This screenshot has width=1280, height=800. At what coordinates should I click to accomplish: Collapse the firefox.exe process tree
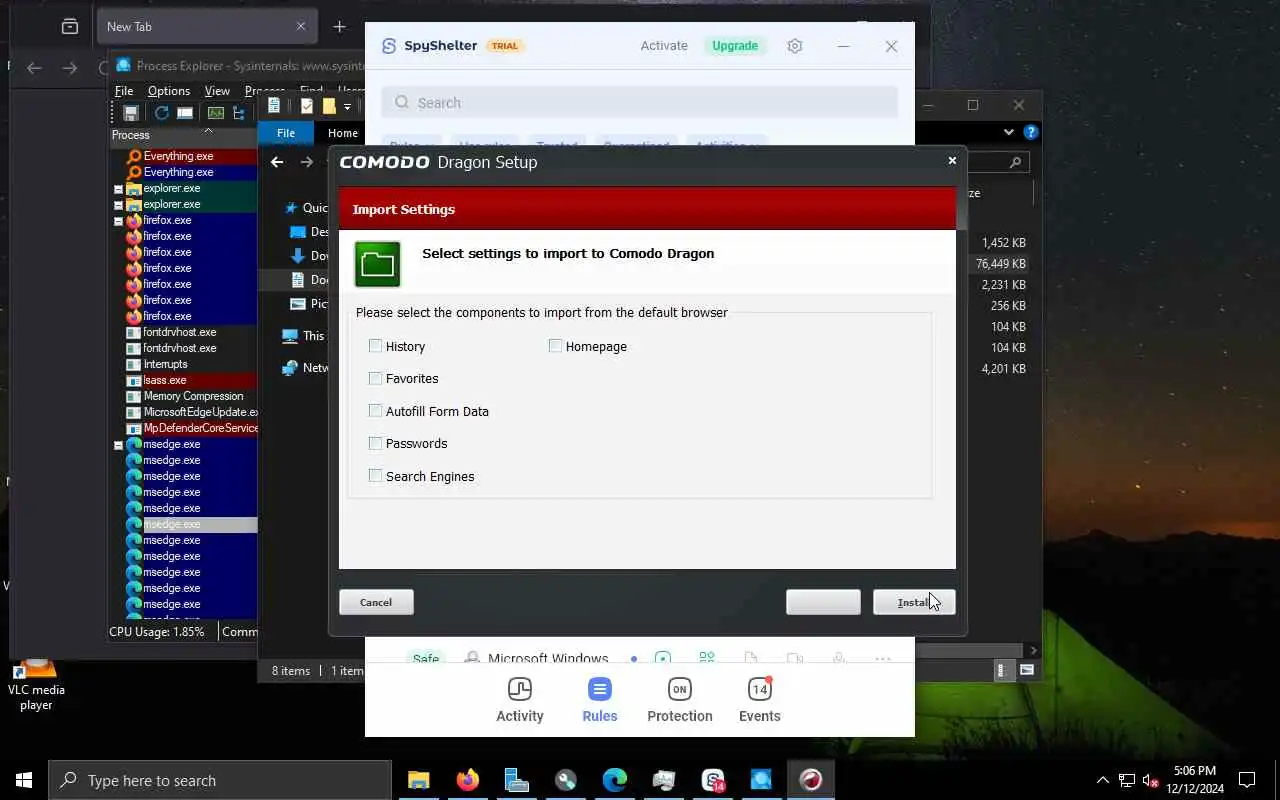coord(118,220)
